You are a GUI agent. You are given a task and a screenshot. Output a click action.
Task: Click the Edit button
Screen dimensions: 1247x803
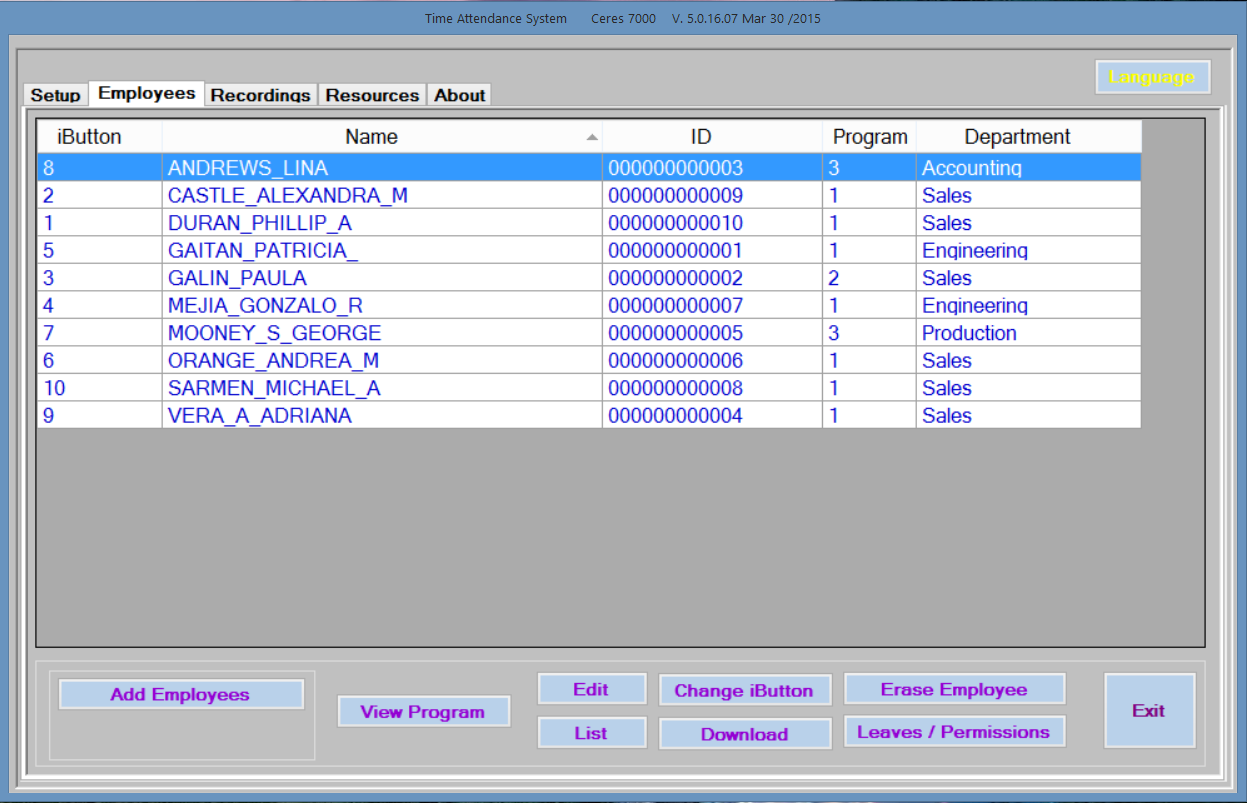[591, 689]
